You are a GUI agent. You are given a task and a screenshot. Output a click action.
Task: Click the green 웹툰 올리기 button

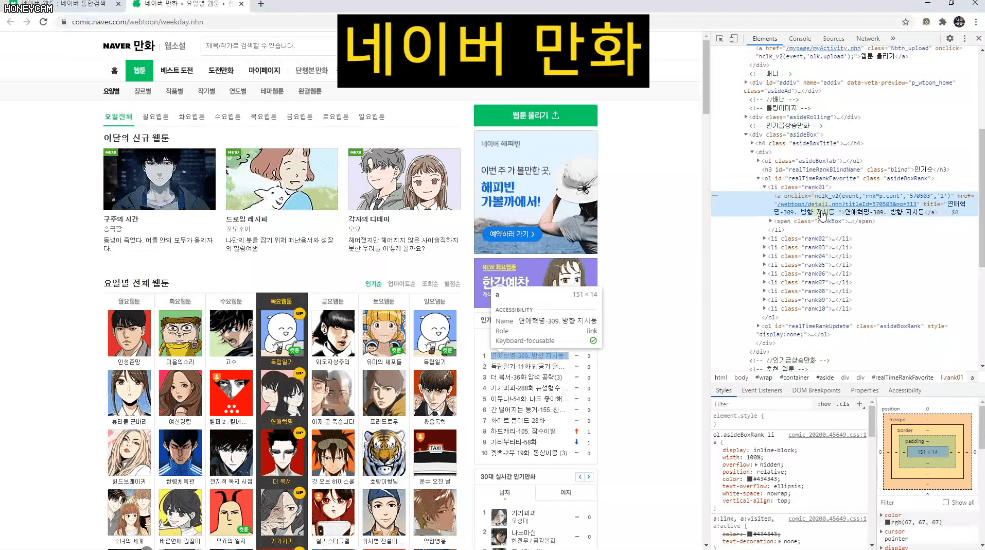pyautogui.click(x=535, y=116)
